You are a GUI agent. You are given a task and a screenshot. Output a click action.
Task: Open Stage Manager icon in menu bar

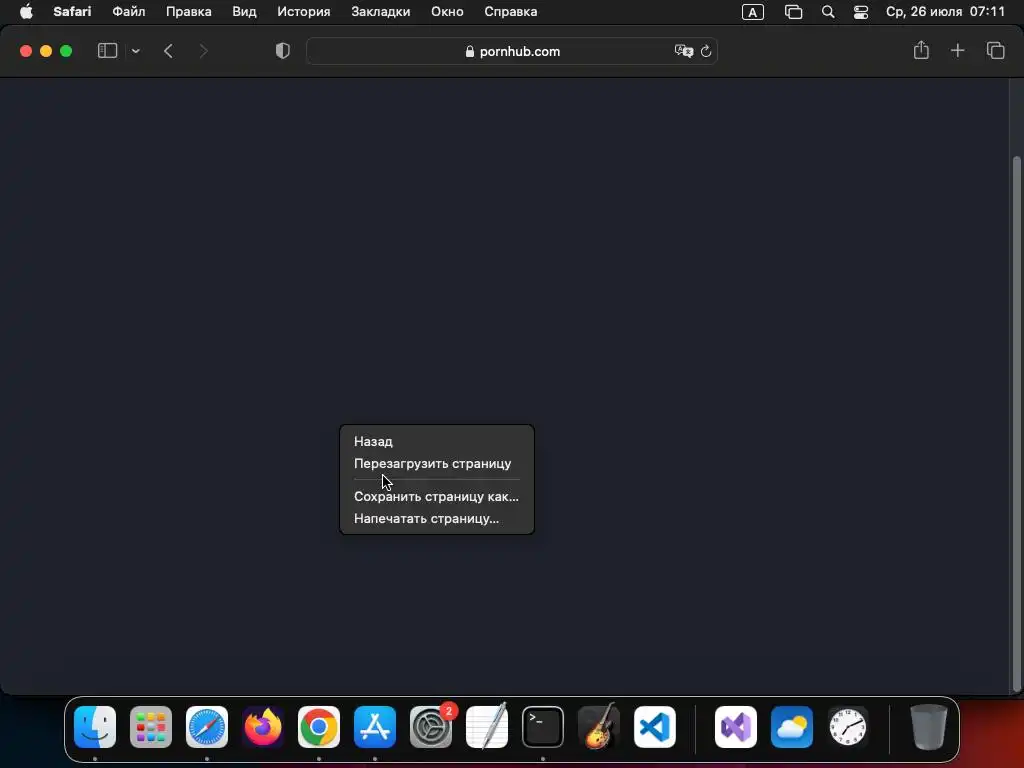(x=793, y=12)
